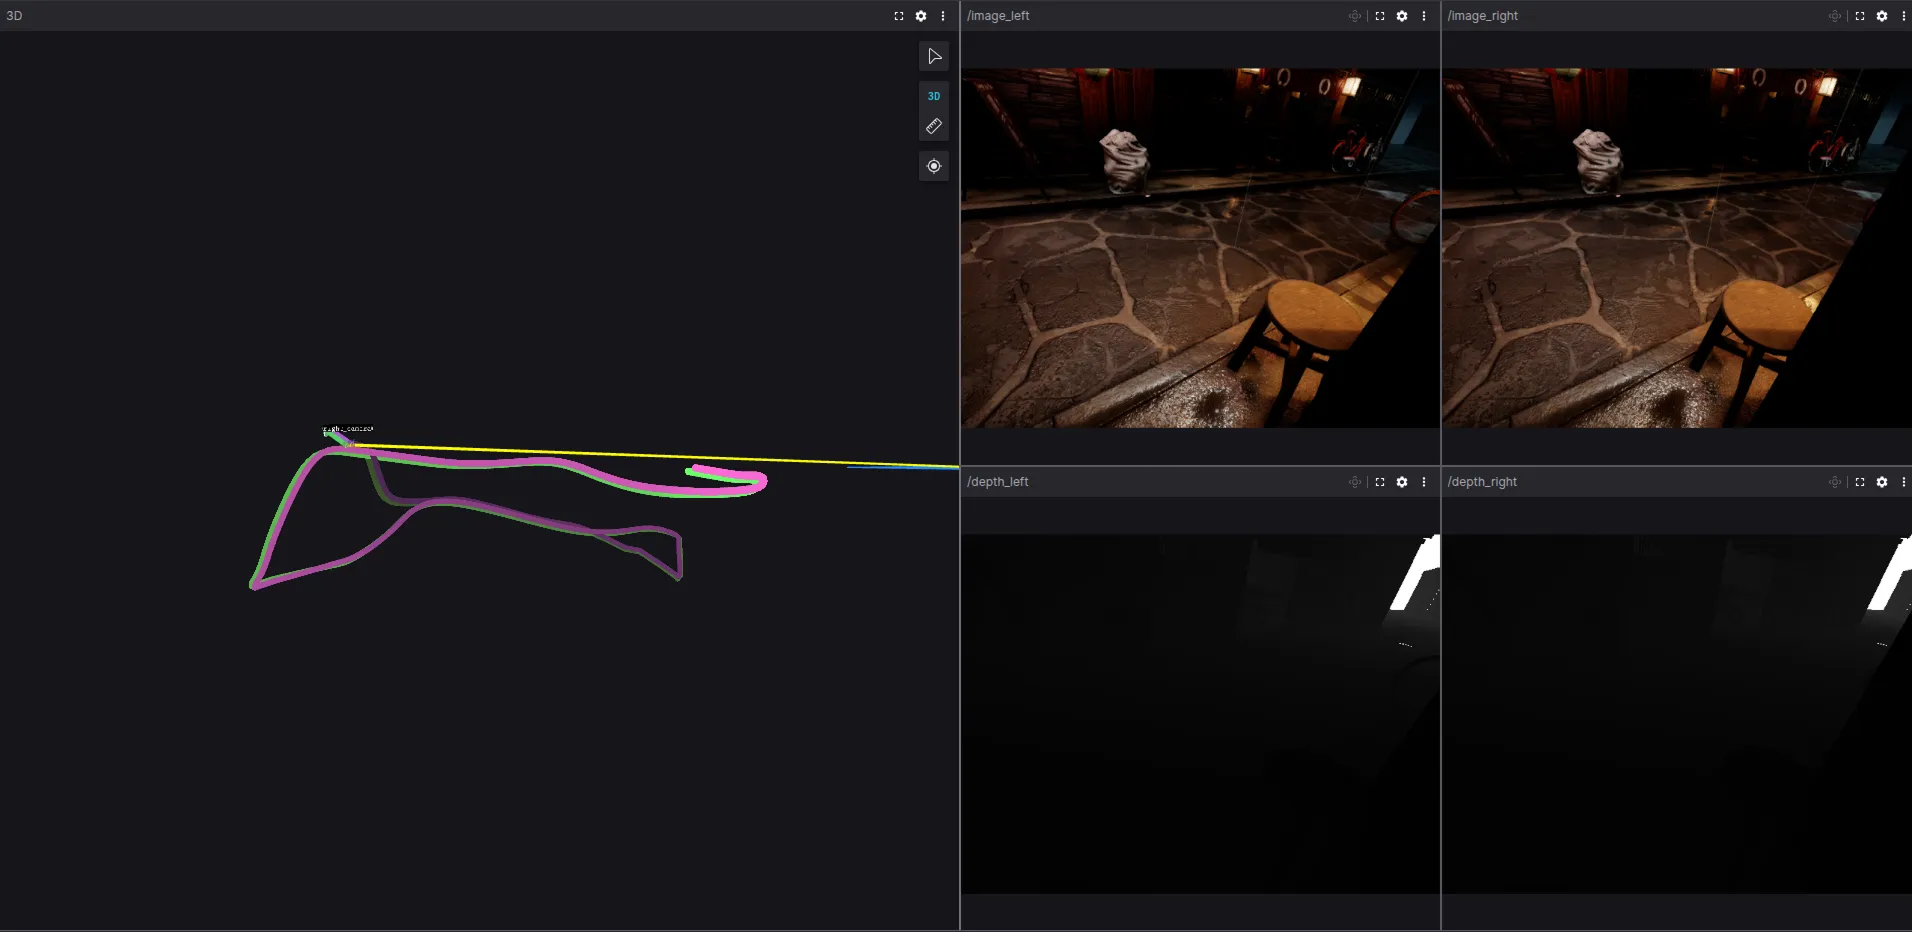This screenshot has width=1912, height=932.
Task: Select the ruler measure tool
Action: [x=934, y=126]
